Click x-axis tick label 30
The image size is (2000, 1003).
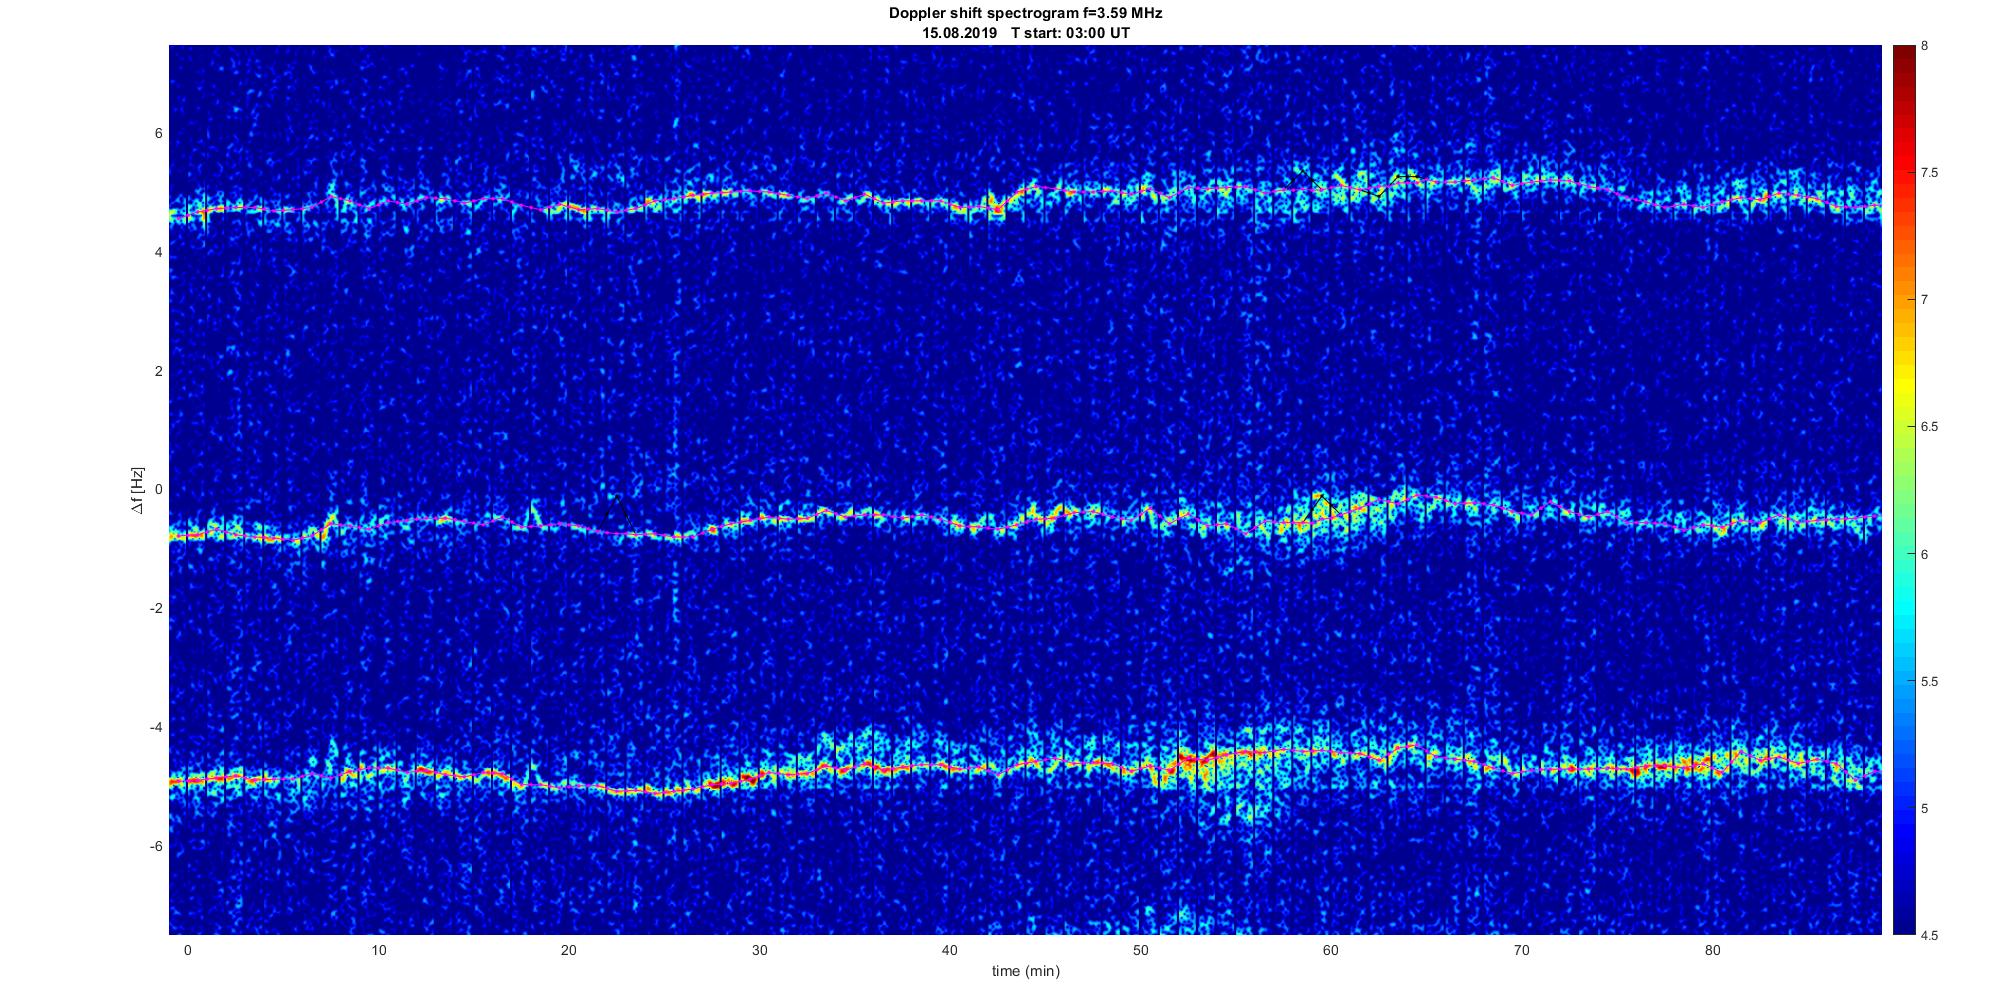pyautogui.click(x=760, y=950)
